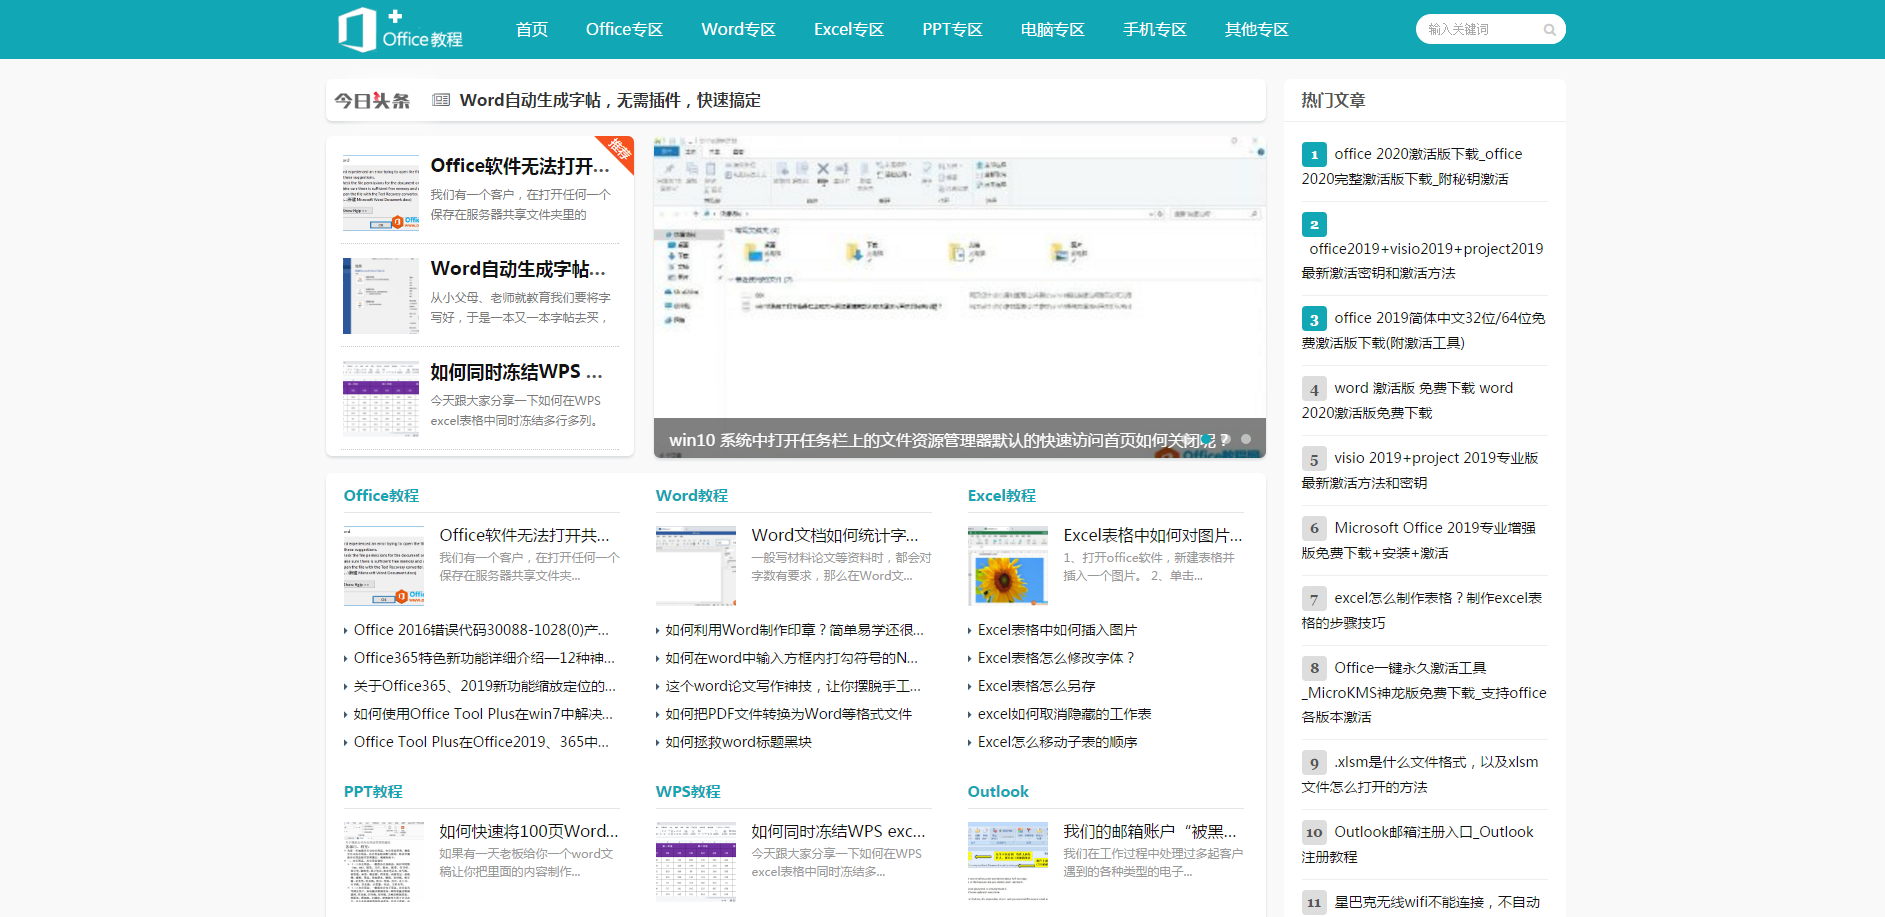
Task: Open Excel表格中如何插入图片 article
Action: (x=1057, y=630)
